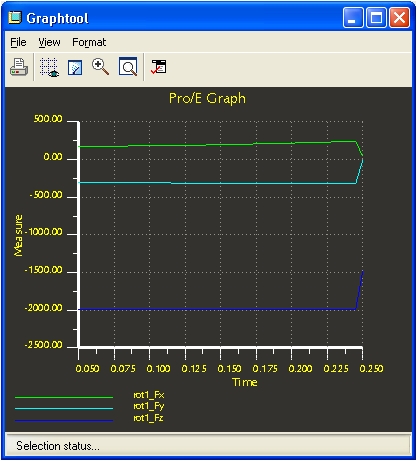Click the dark blue rot1_Fz legend line

click(x=64, y=420)
